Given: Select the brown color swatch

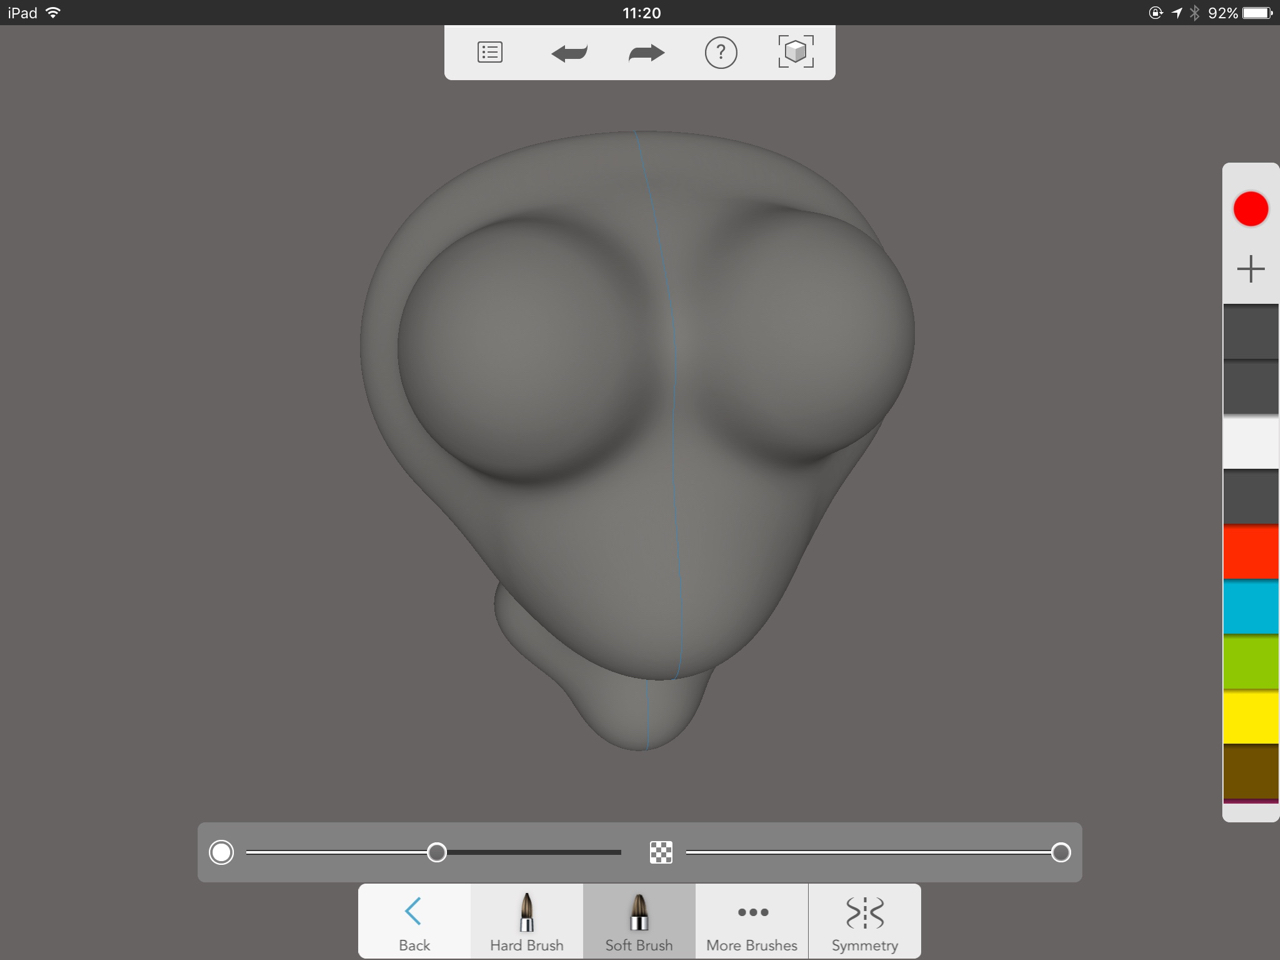Looking at the screenshot, I should click(x=1251, y=771).
